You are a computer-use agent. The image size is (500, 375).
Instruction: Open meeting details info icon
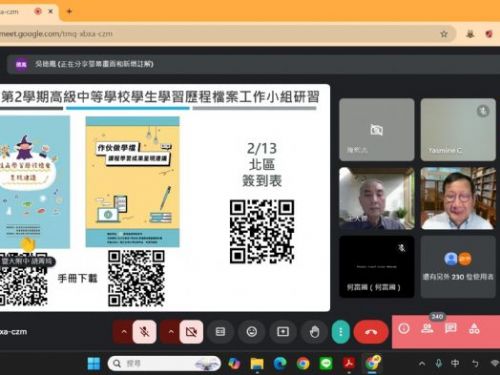point(404,329)
